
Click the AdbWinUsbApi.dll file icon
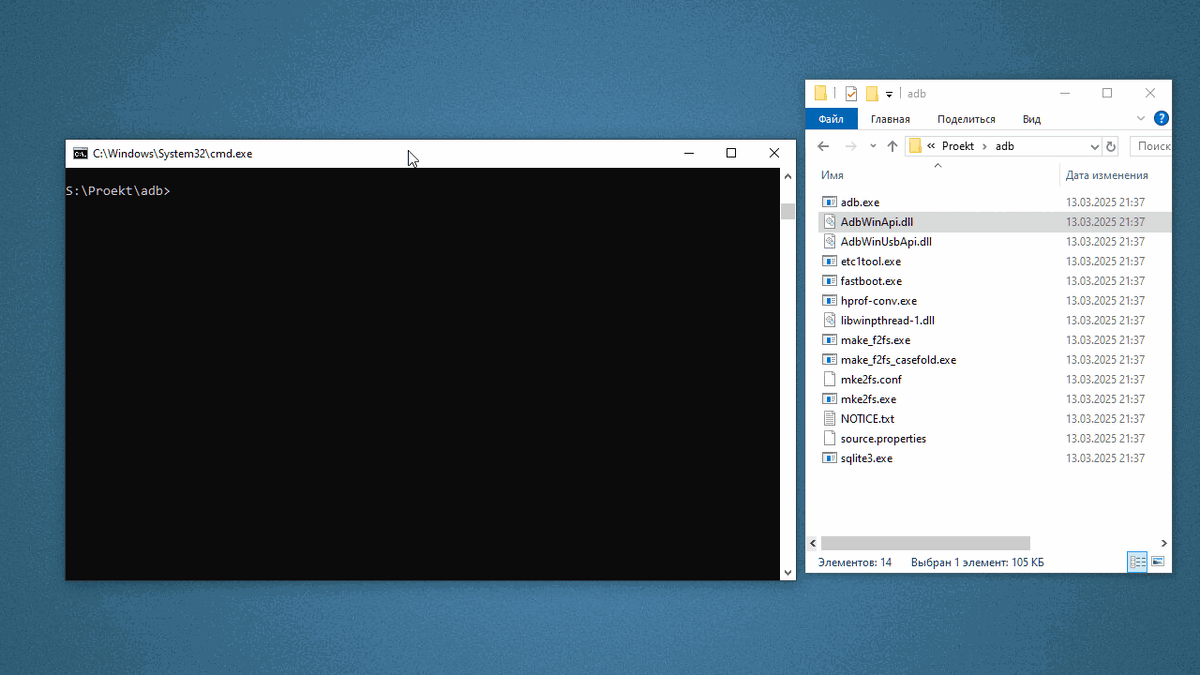coord(829,241)
